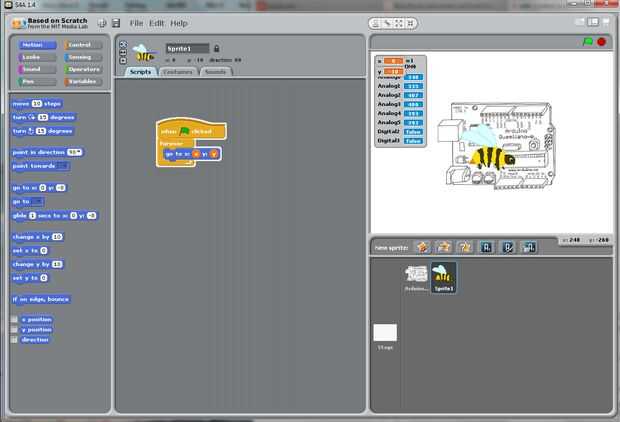Click the sprite name field Sprite1

pyautogui.click(x=187, y=49)
